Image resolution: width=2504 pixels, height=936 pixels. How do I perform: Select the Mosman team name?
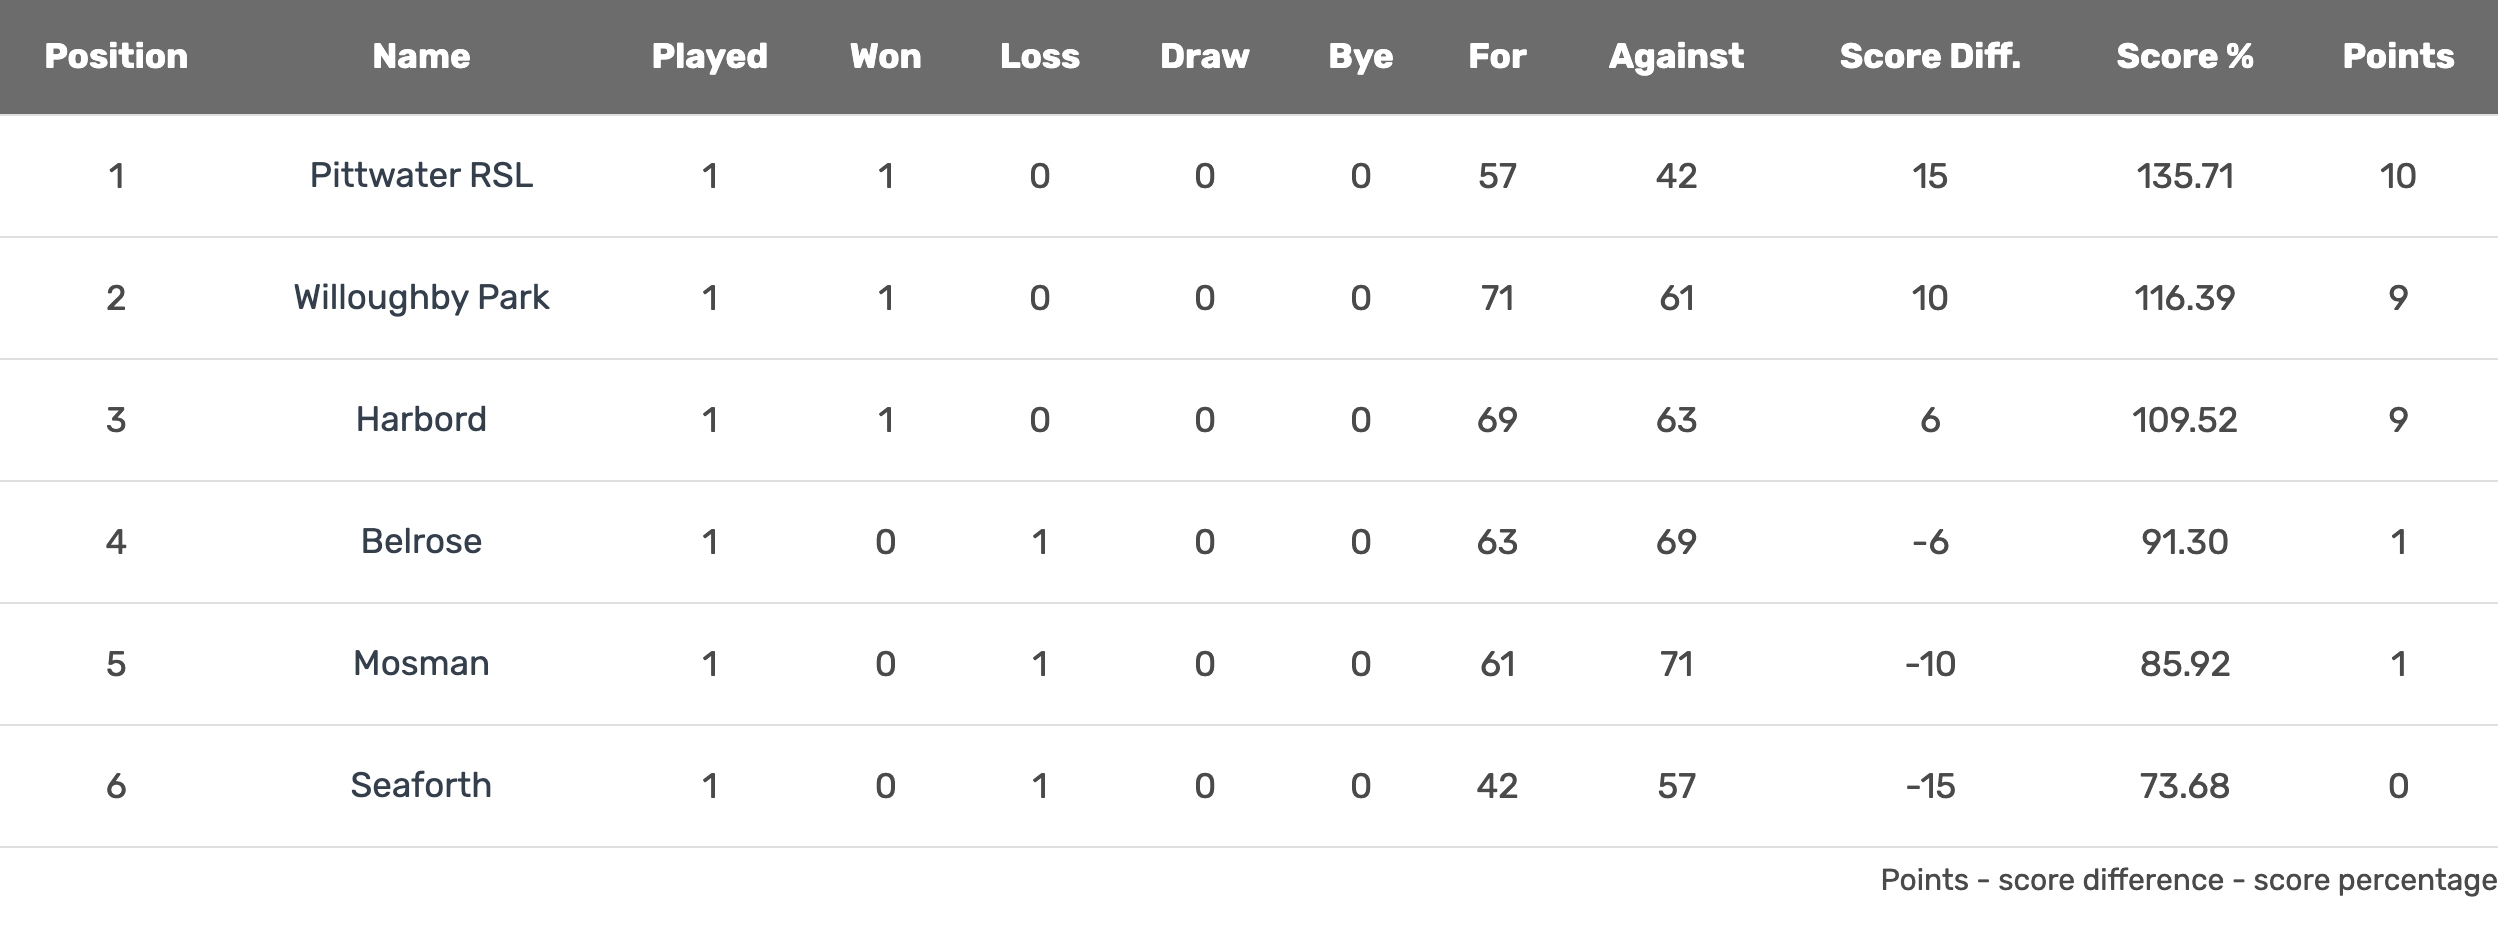[x=421, y=664]
